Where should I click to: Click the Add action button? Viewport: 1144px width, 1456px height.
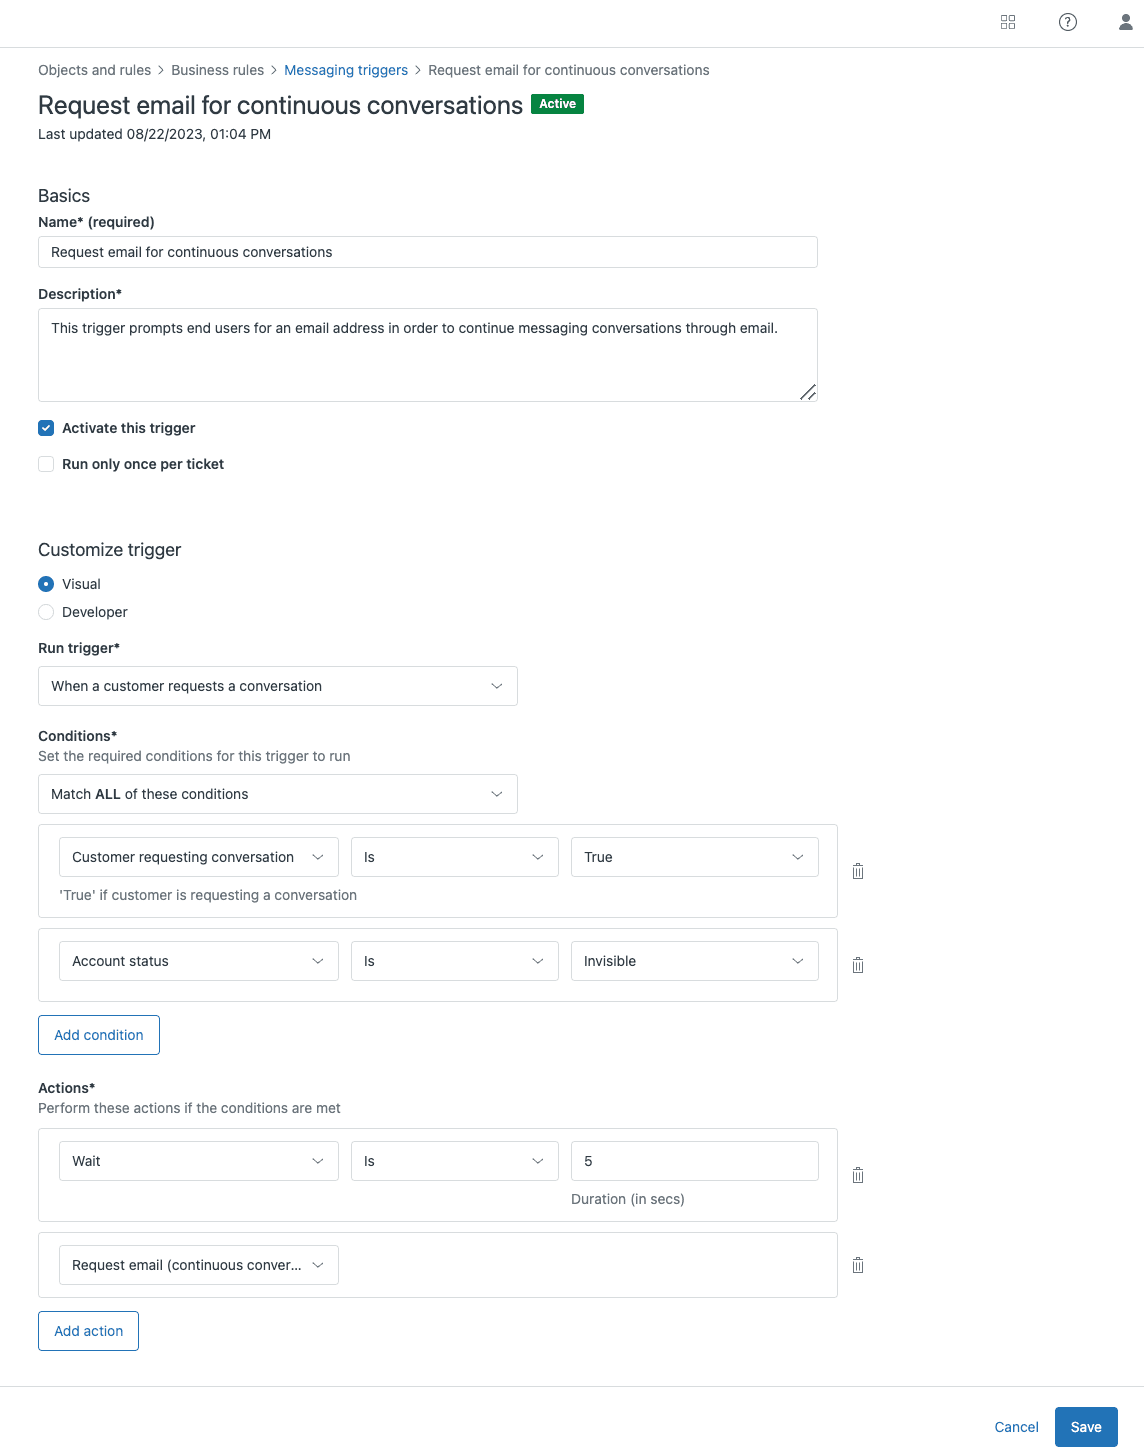(88, 1331)
